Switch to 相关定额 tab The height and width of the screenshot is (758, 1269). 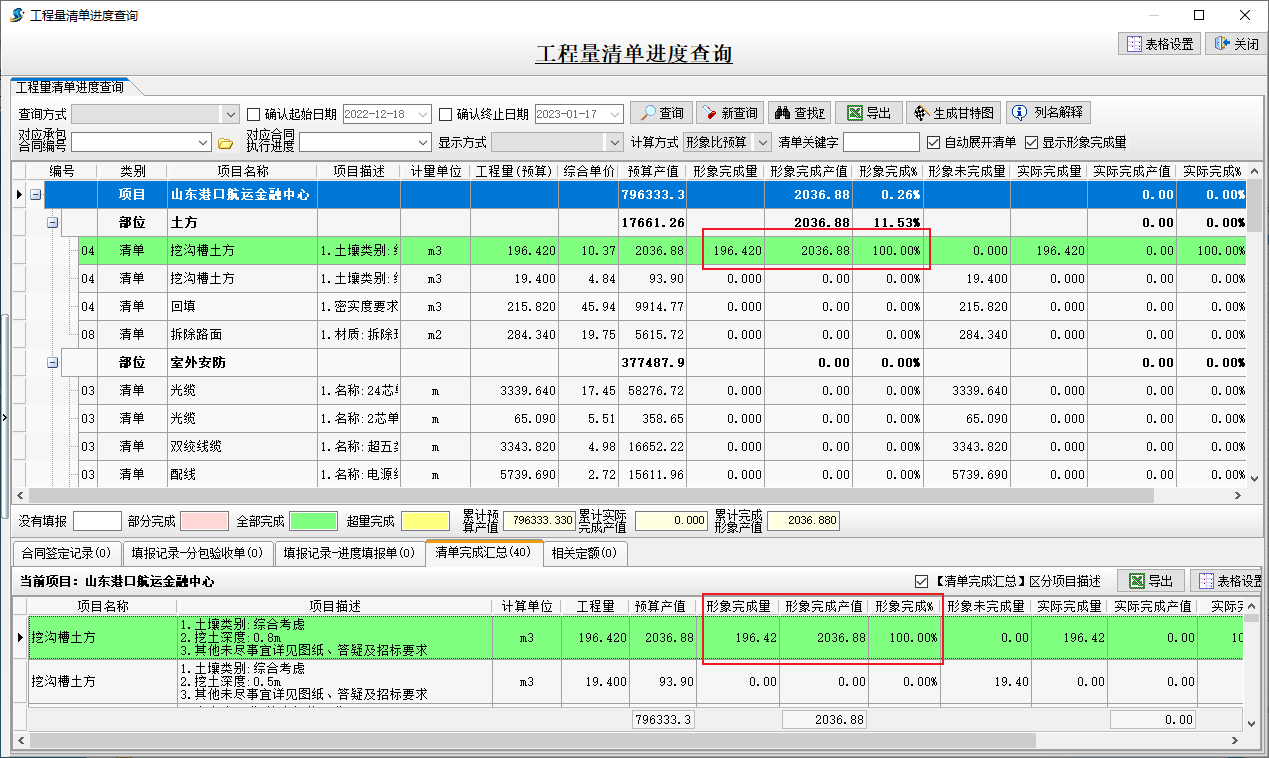[585, 553]
